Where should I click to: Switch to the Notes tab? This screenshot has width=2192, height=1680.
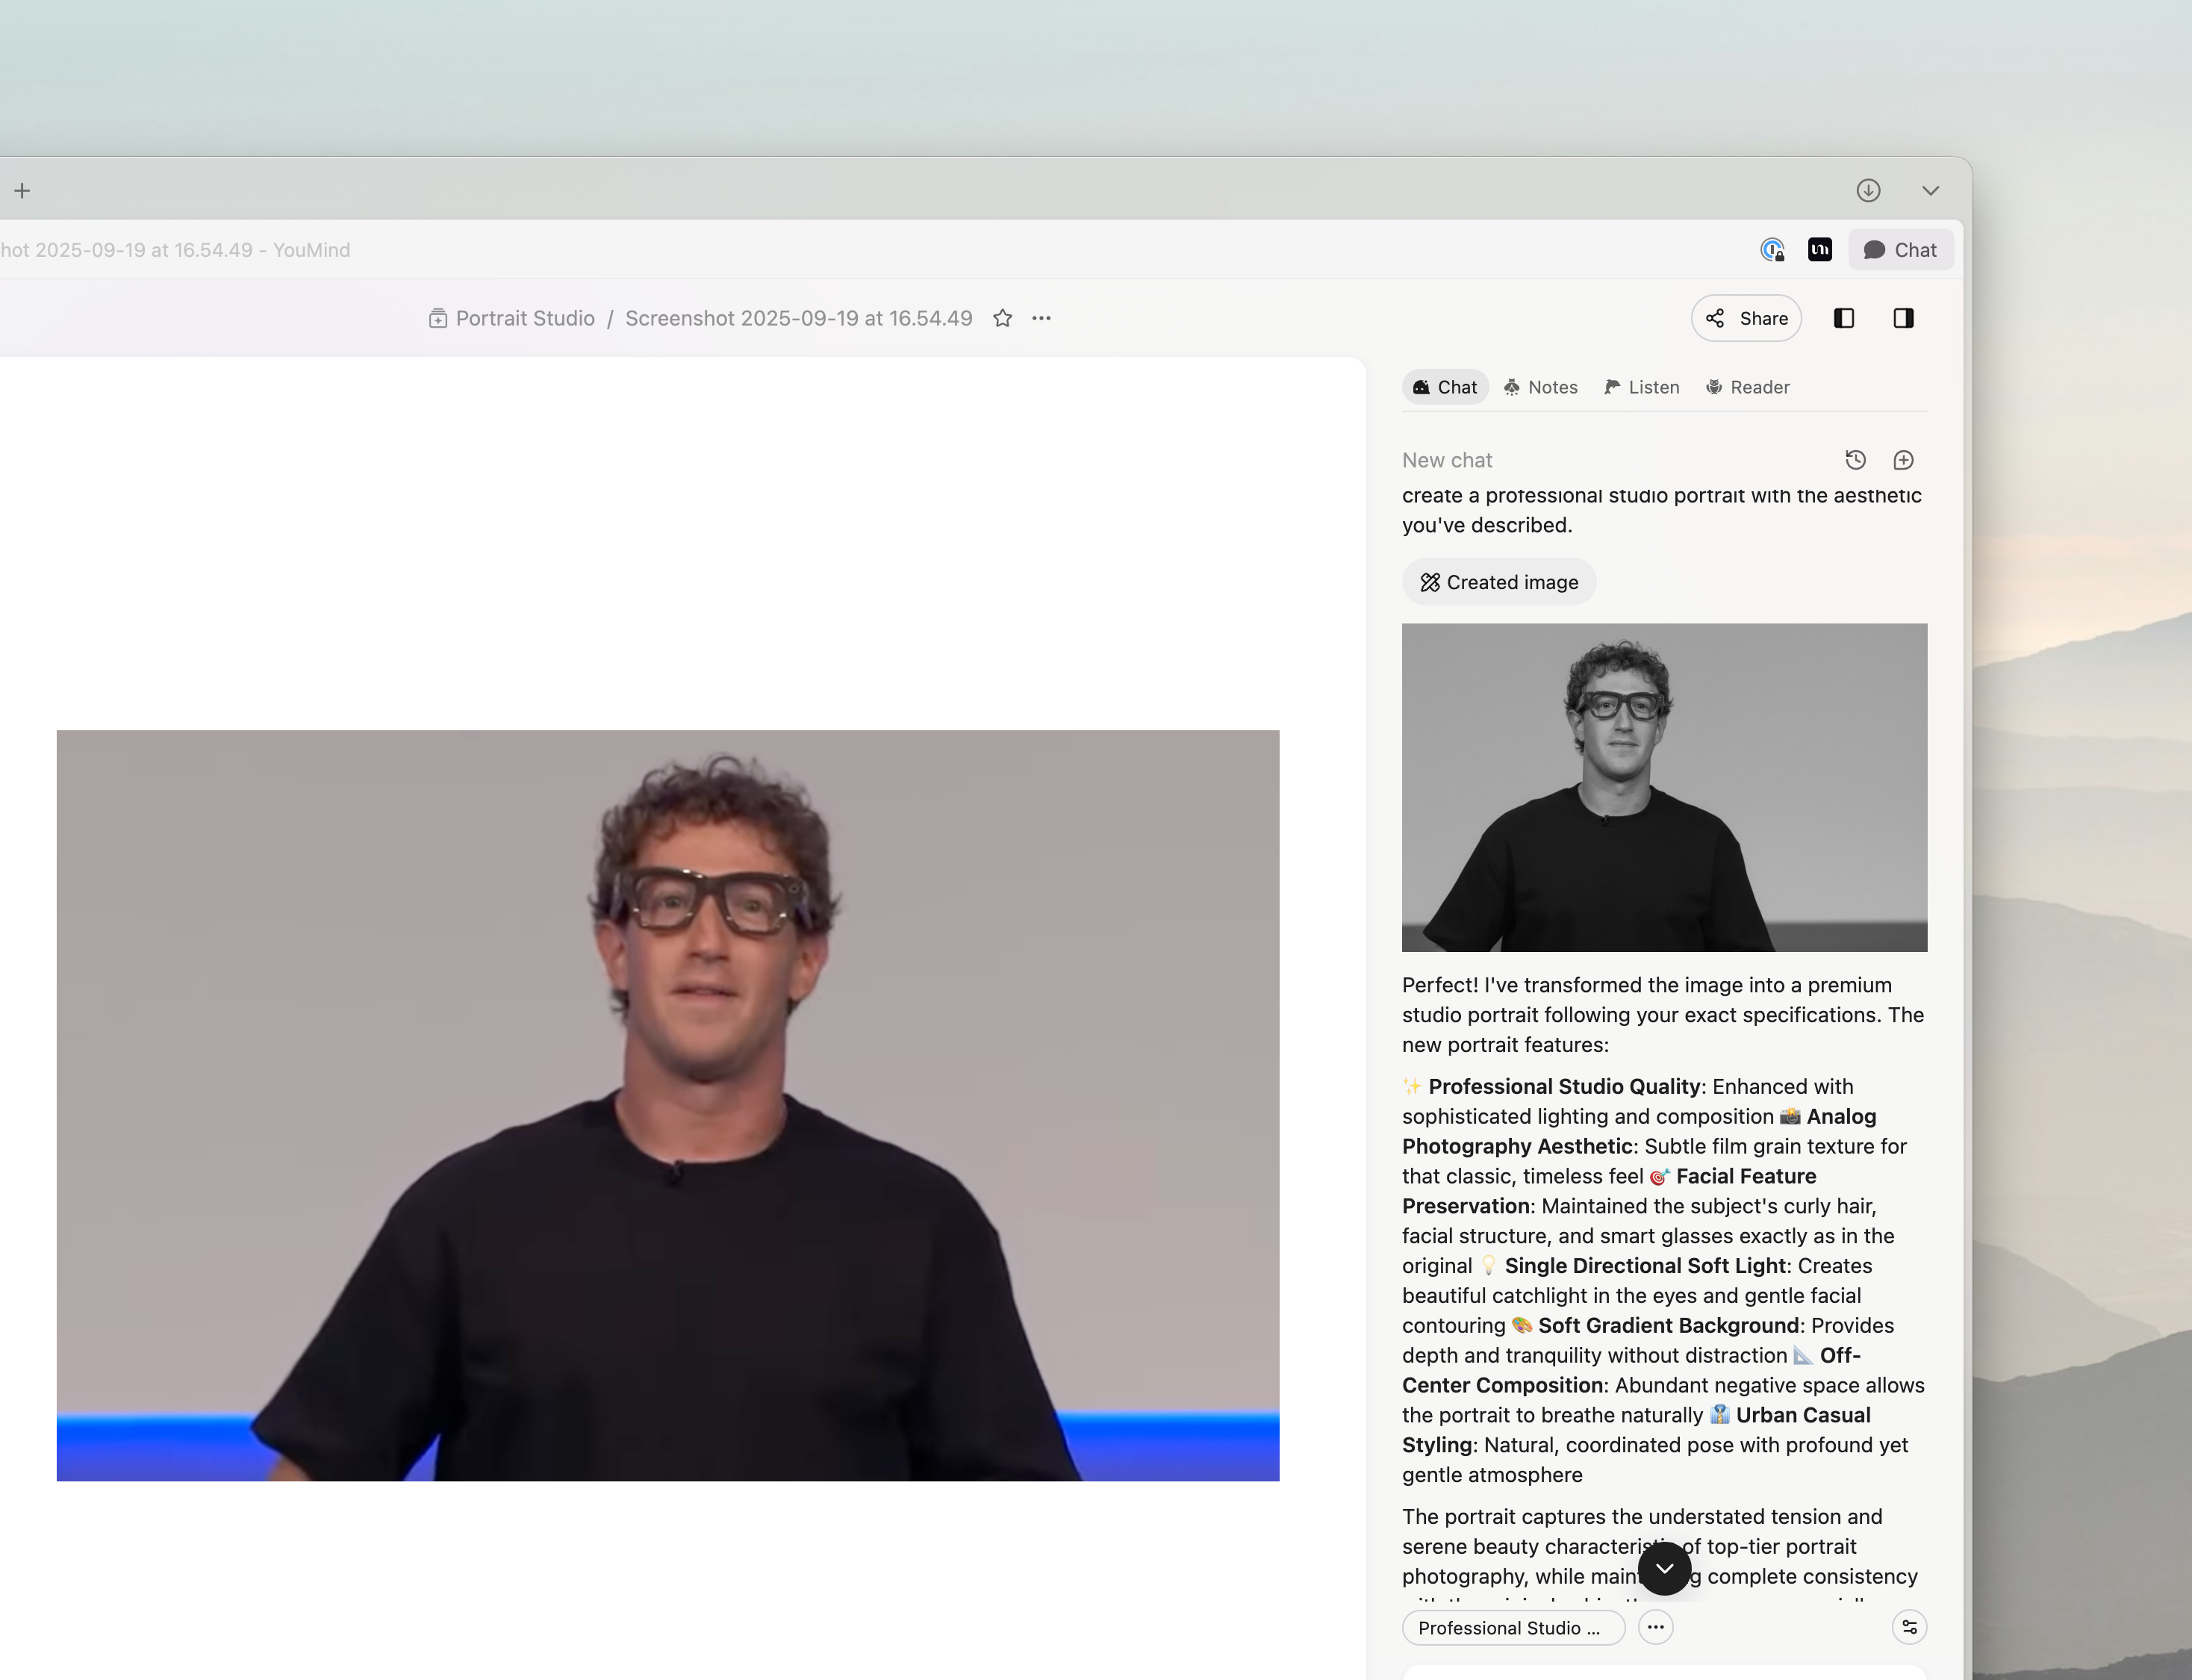(x=1540, y=387)
